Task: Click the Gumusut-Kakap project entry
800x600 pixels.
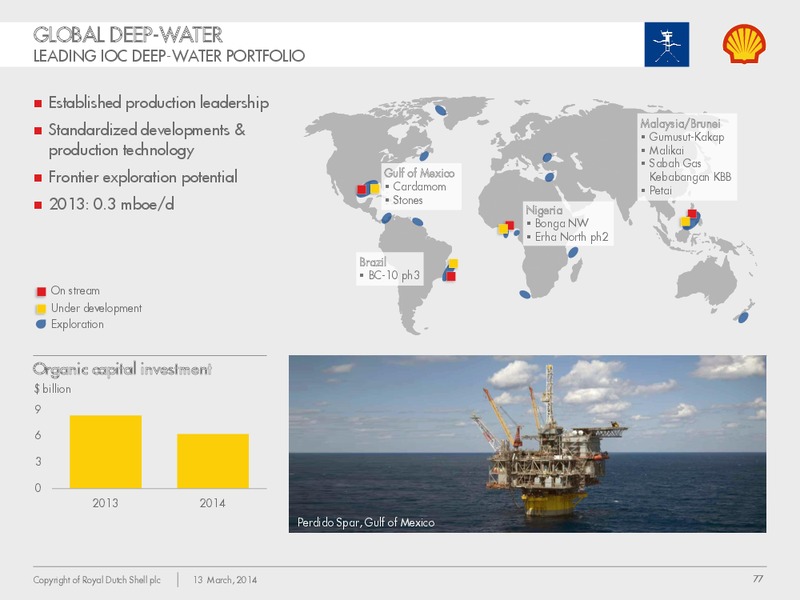Action: [x=686, y=137]
